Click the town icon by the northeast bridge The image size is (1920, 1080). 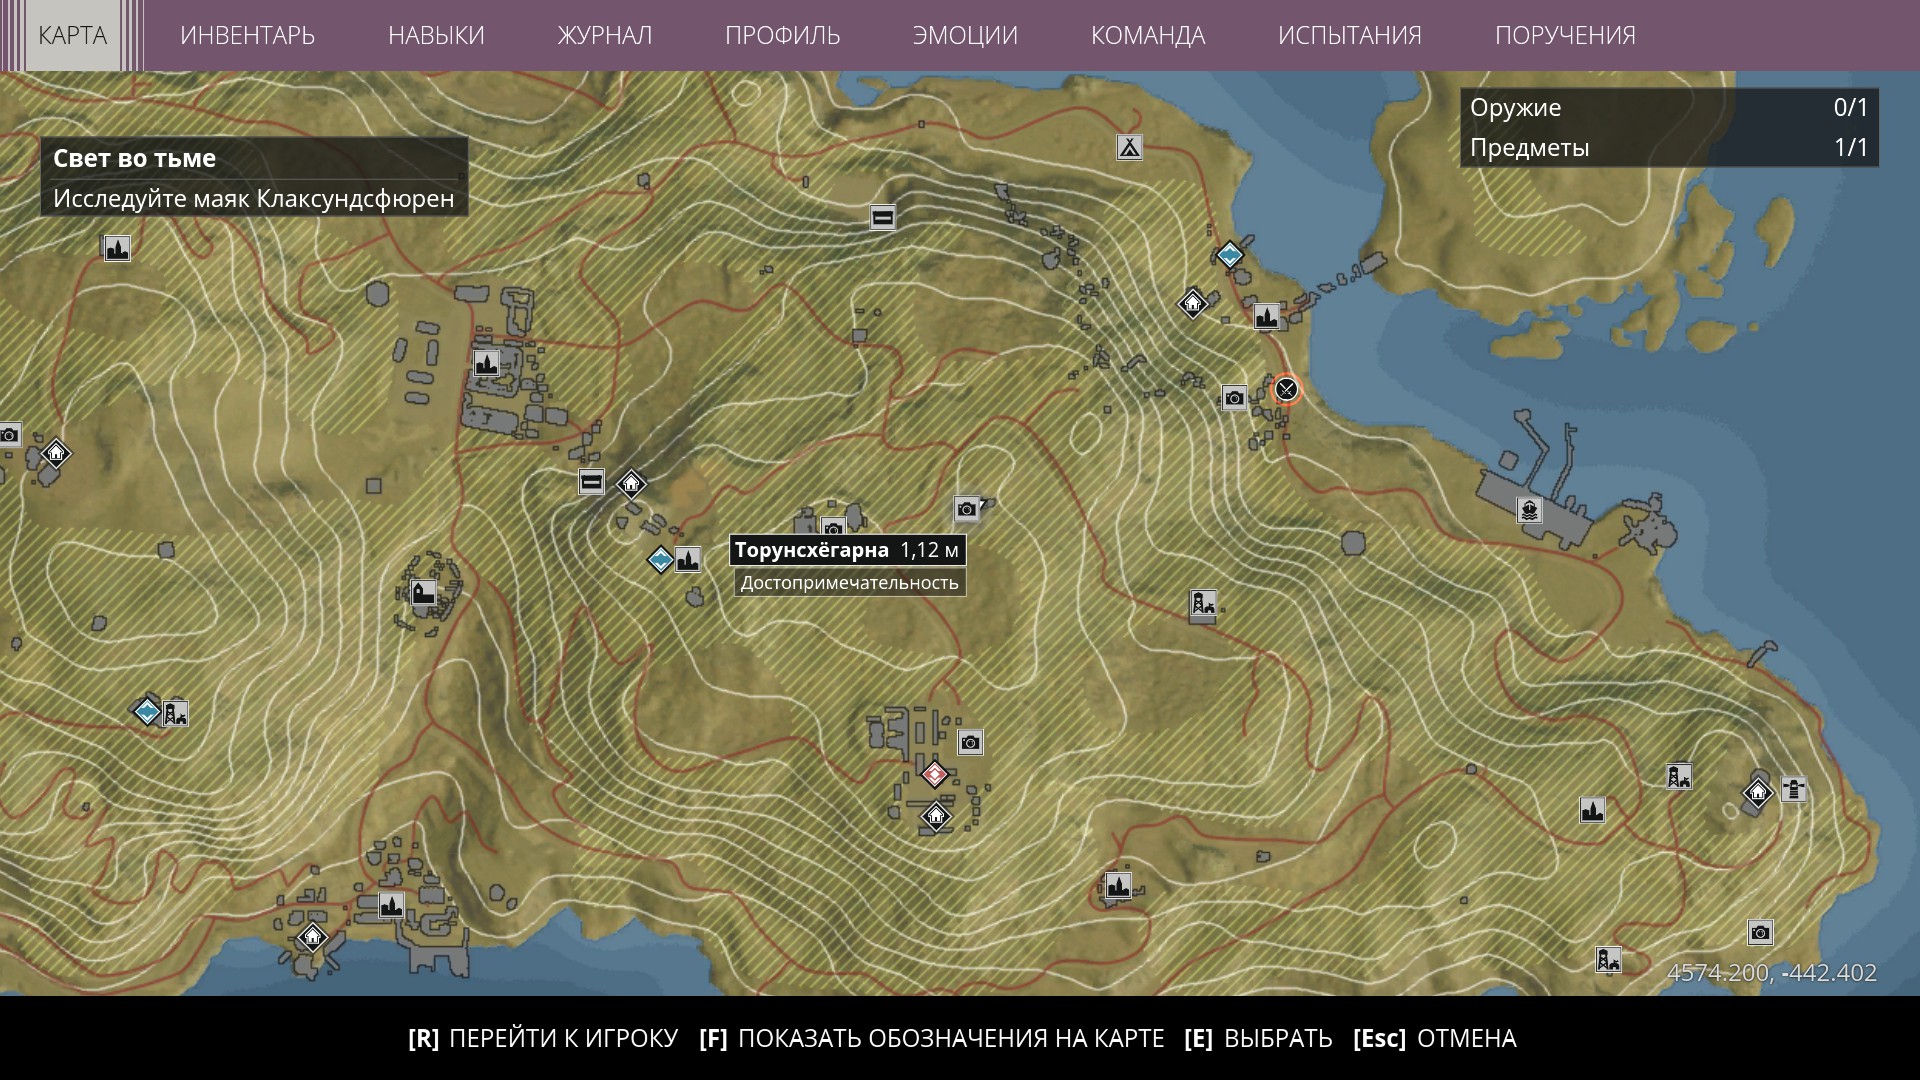coord(1266,317)
